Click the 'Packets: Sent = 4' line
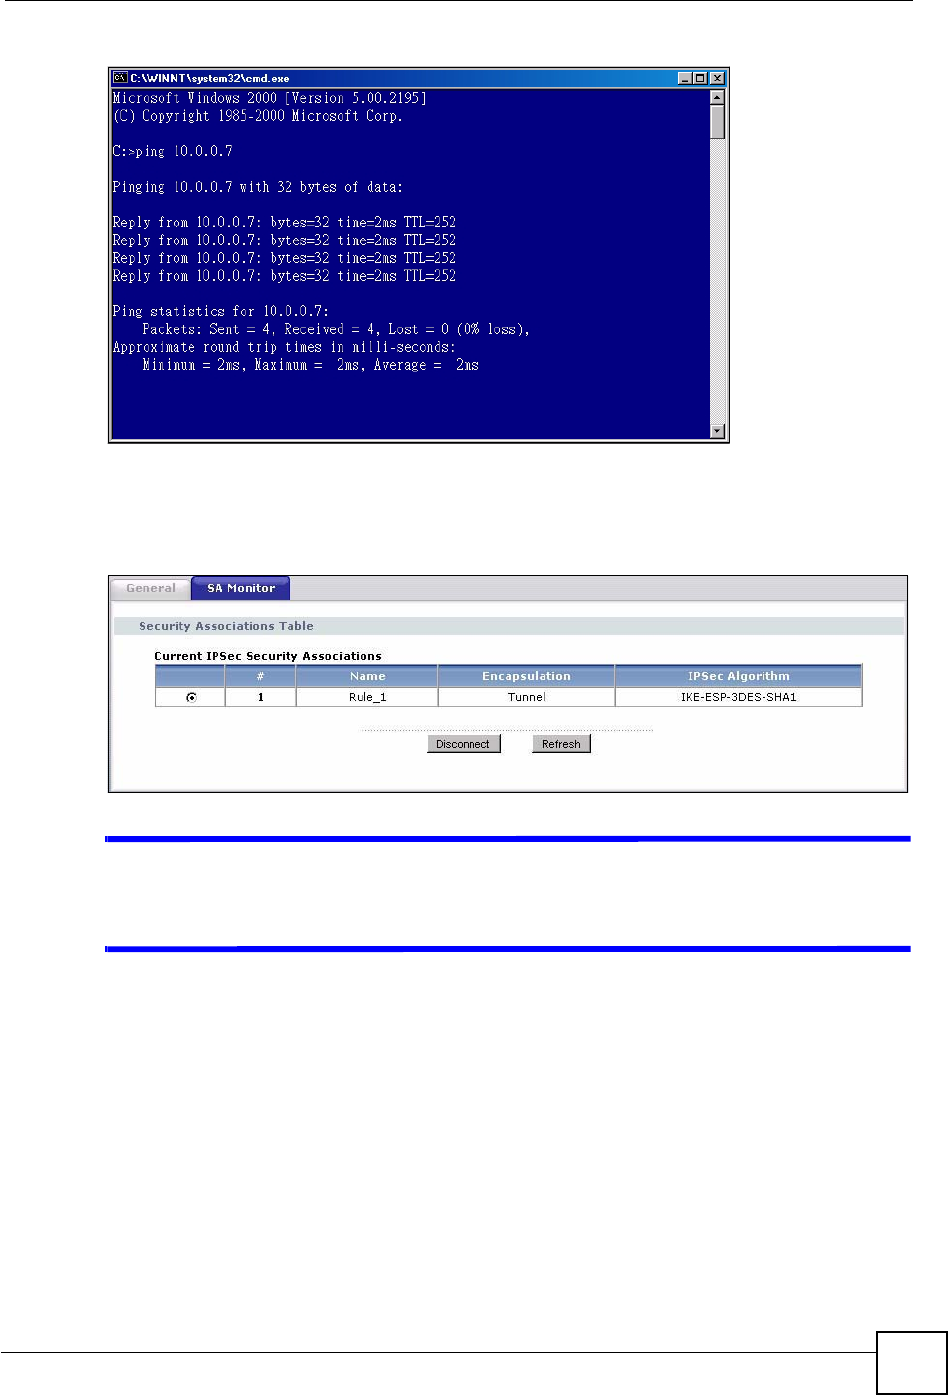Screen dimensions: 948x1395 point(336,329)
